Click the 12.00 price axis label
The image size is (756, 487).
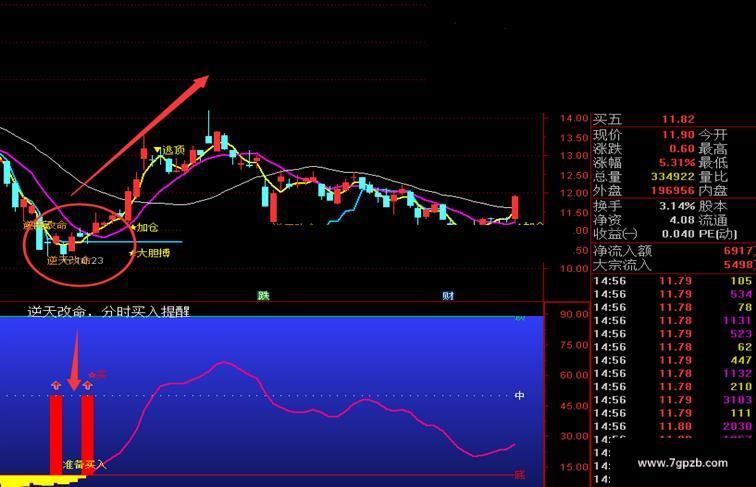click(x=574, y=193)
